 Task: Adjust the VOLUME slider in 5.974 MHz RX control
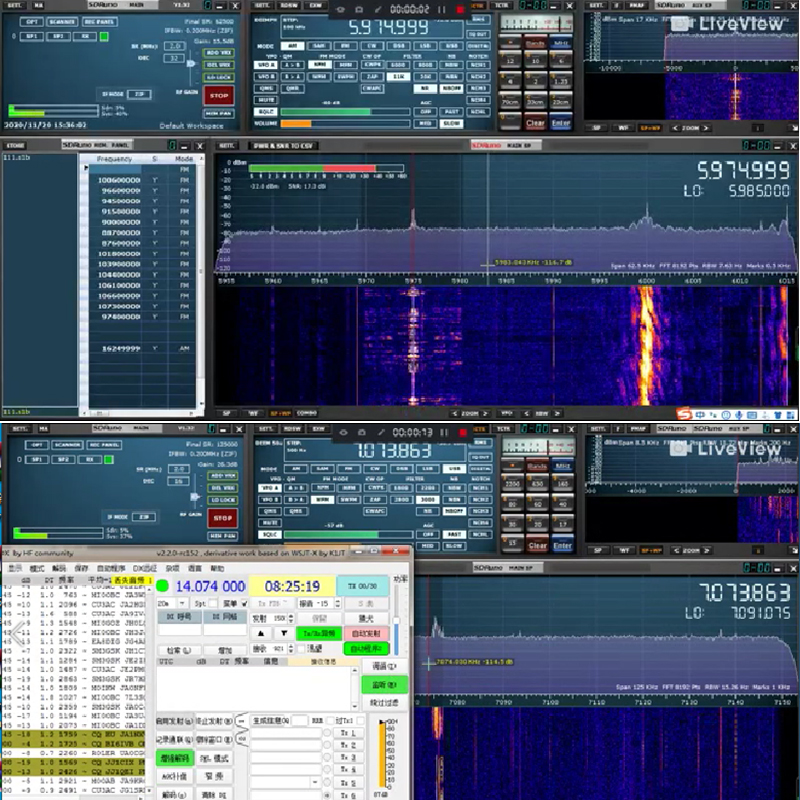[x=345, y=123]
